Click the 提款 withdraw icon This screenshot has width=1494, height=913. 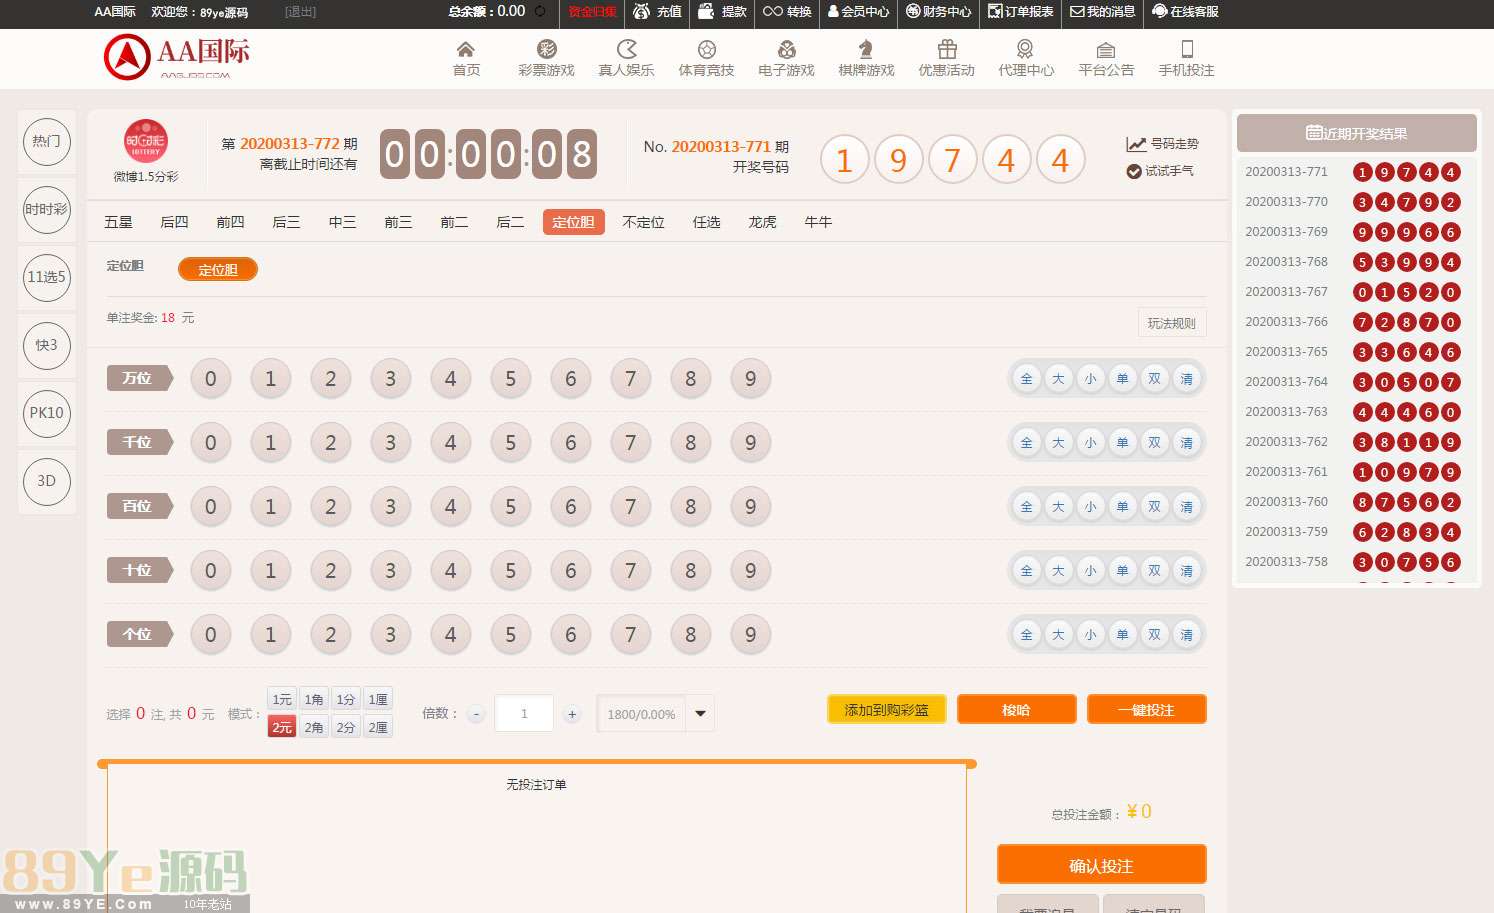(707, 11)
